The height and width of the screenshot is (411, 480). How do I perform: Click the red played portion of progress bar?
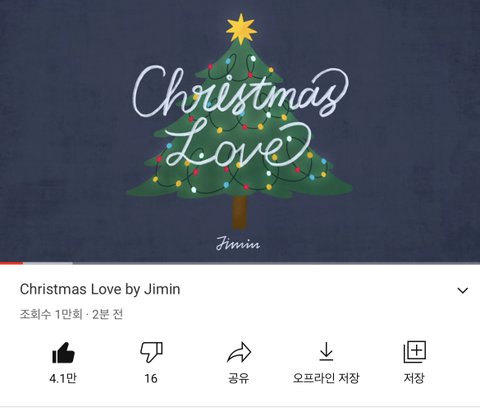tap(11, 263)
